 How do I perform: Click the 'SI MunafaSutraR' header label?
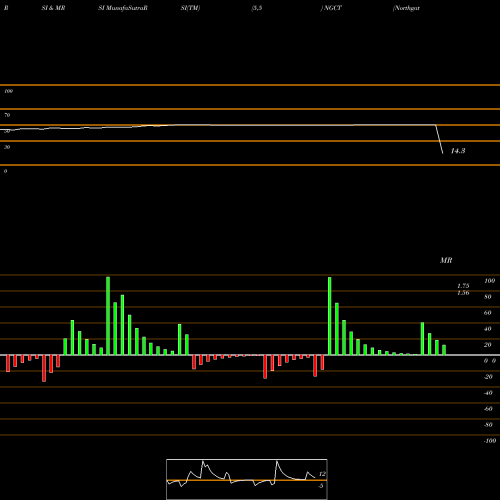tap(123, 8)
